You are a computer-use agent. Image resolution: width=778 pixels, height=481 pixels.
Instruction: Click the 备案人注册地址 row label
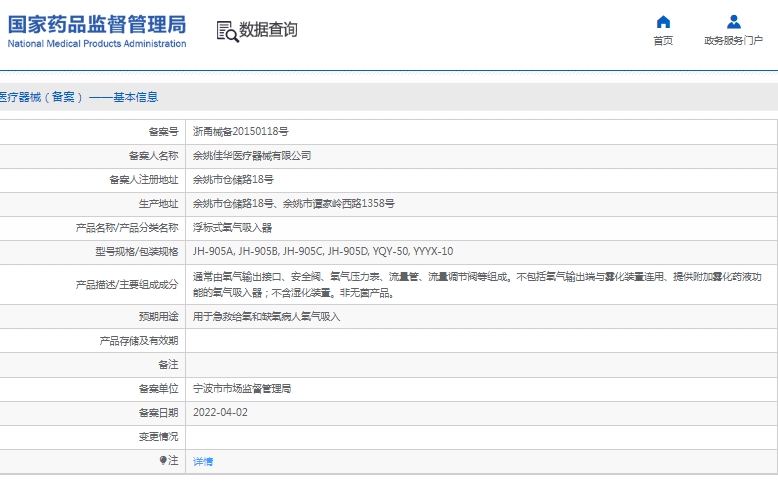point(143,180)
